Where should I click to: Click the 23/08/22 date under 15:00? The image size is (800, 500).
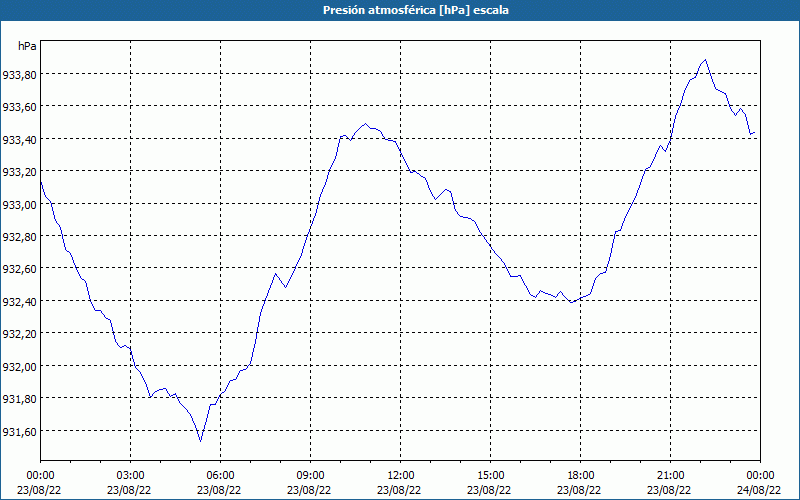pos(489,490)
